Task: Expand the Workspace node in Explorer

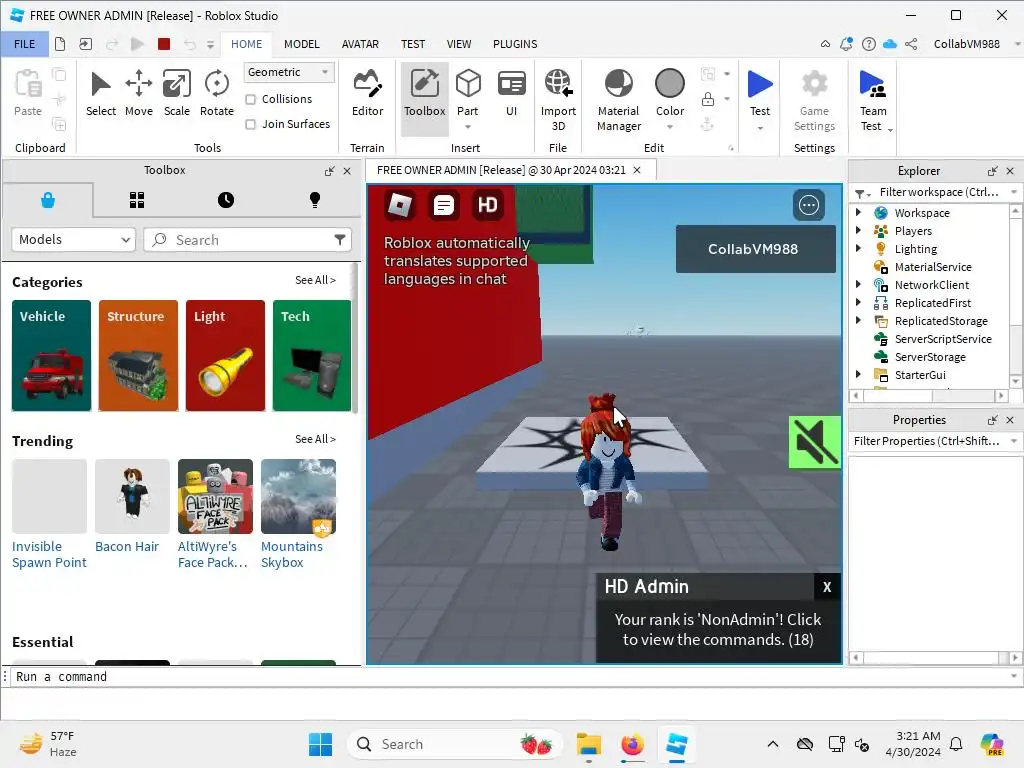Action: click(858, 212)
